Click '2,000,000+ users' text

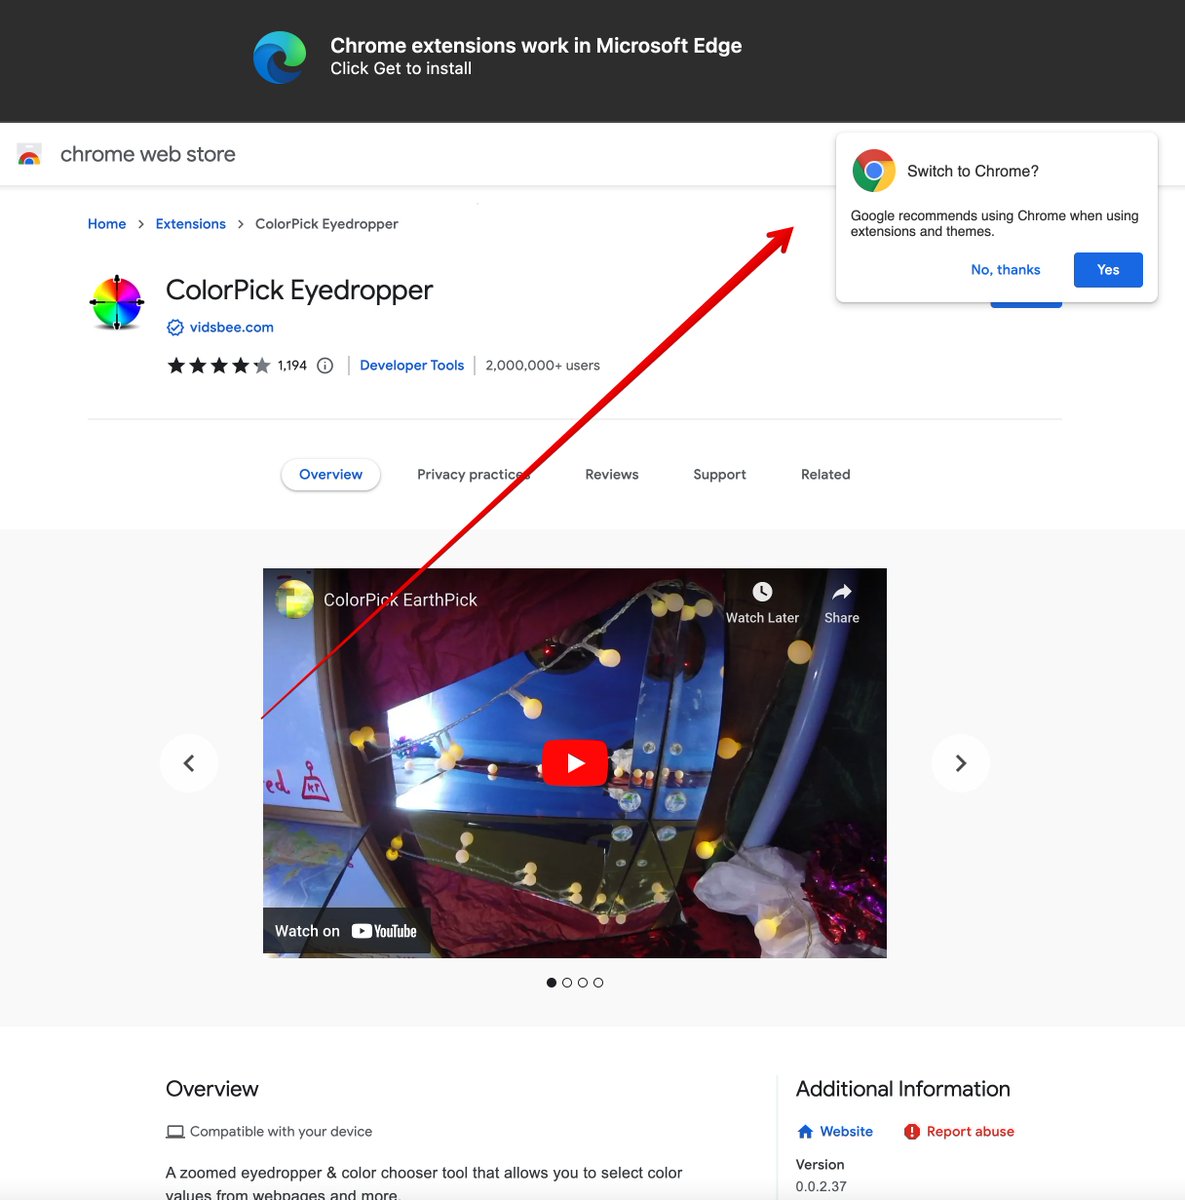[x=543, y=366]
